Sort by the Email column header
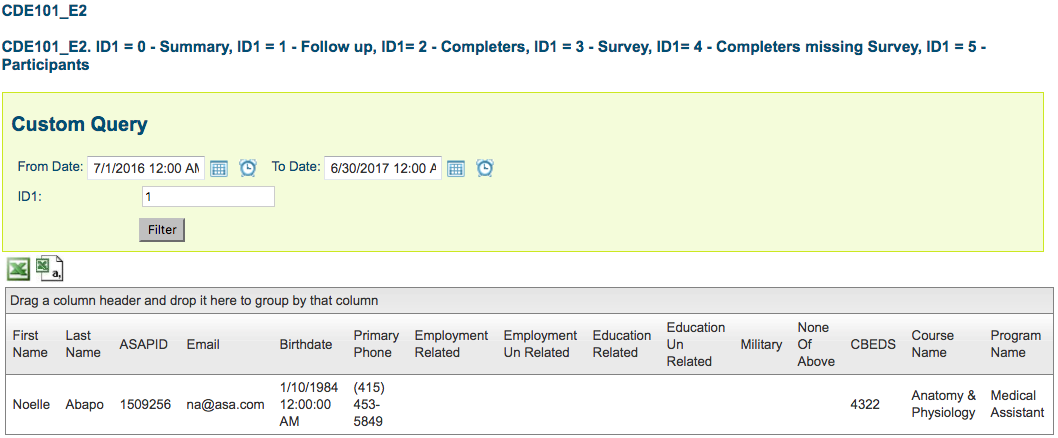The width and height of the screenshot is (1058, 438). click(204, 344)
